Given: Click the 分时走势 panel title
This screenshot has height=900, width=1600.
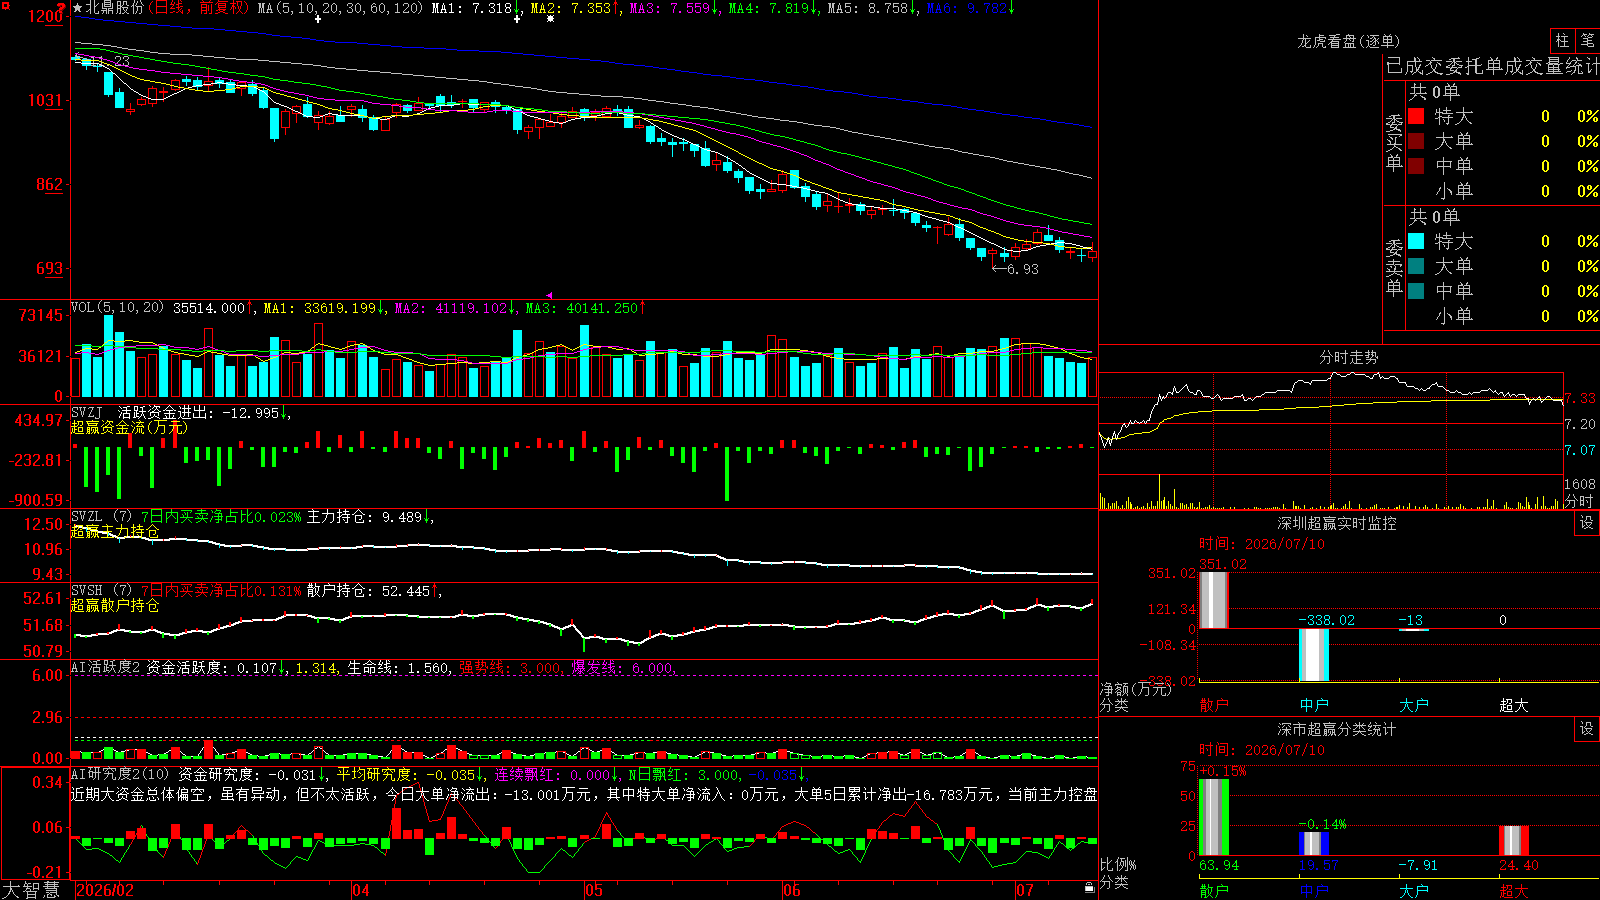Looking at the screenshot, I should click(1349, 357).
